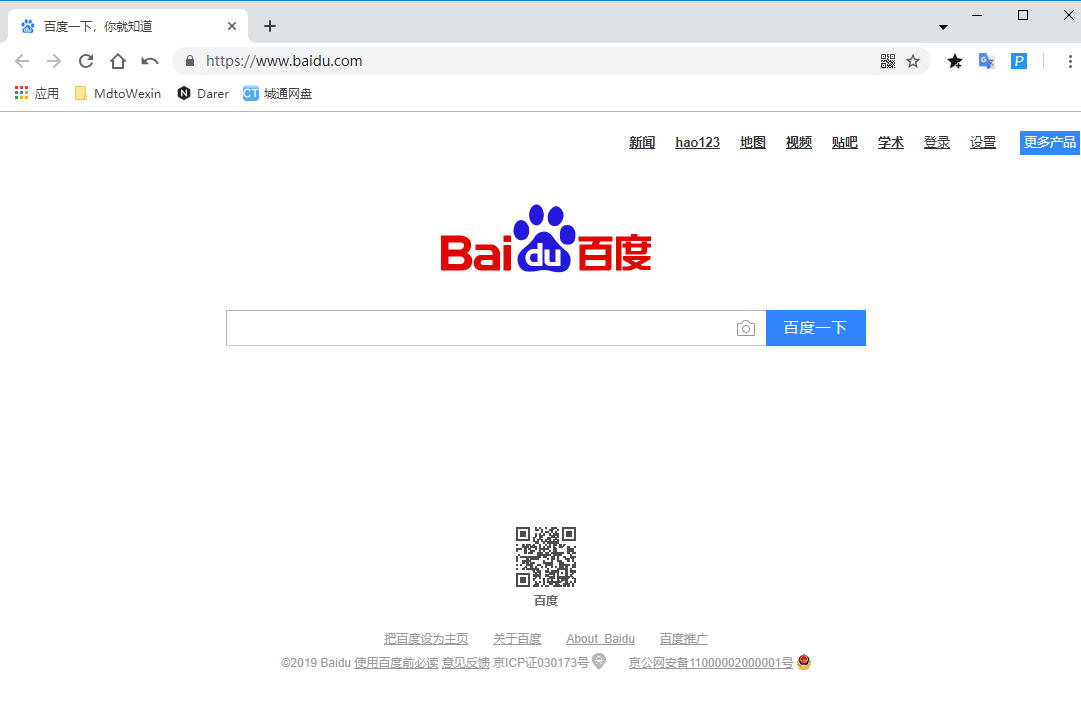
Task: Click the police badge icon in footer
Action: click(804, 662)
